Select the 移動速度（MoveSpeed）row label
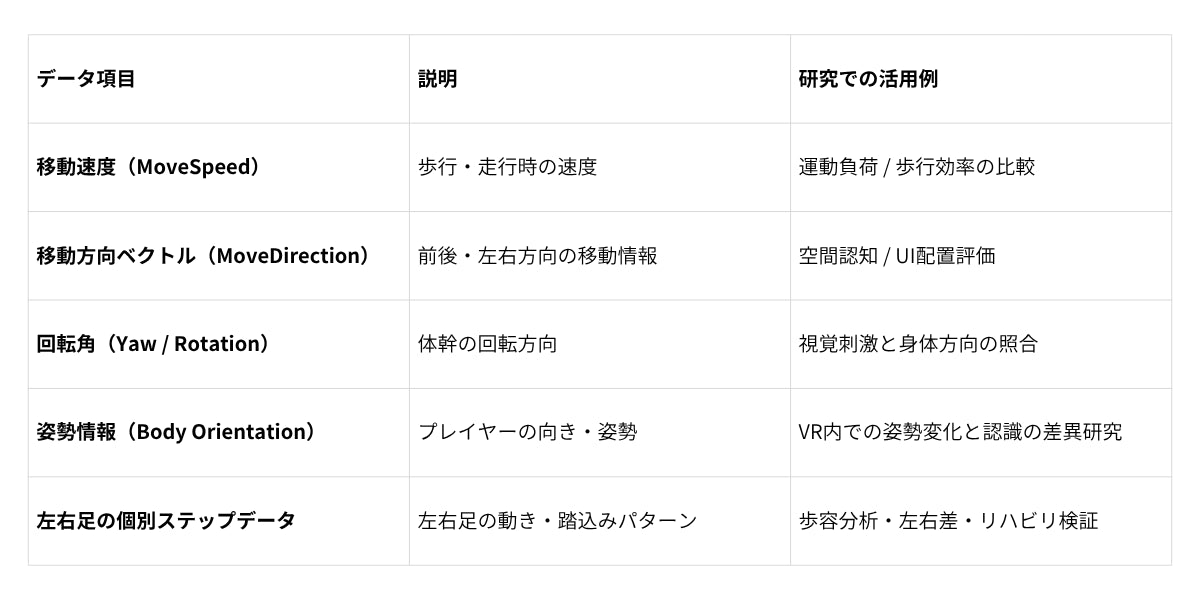Screen dimensions: 1200x600 pos(149,167)
